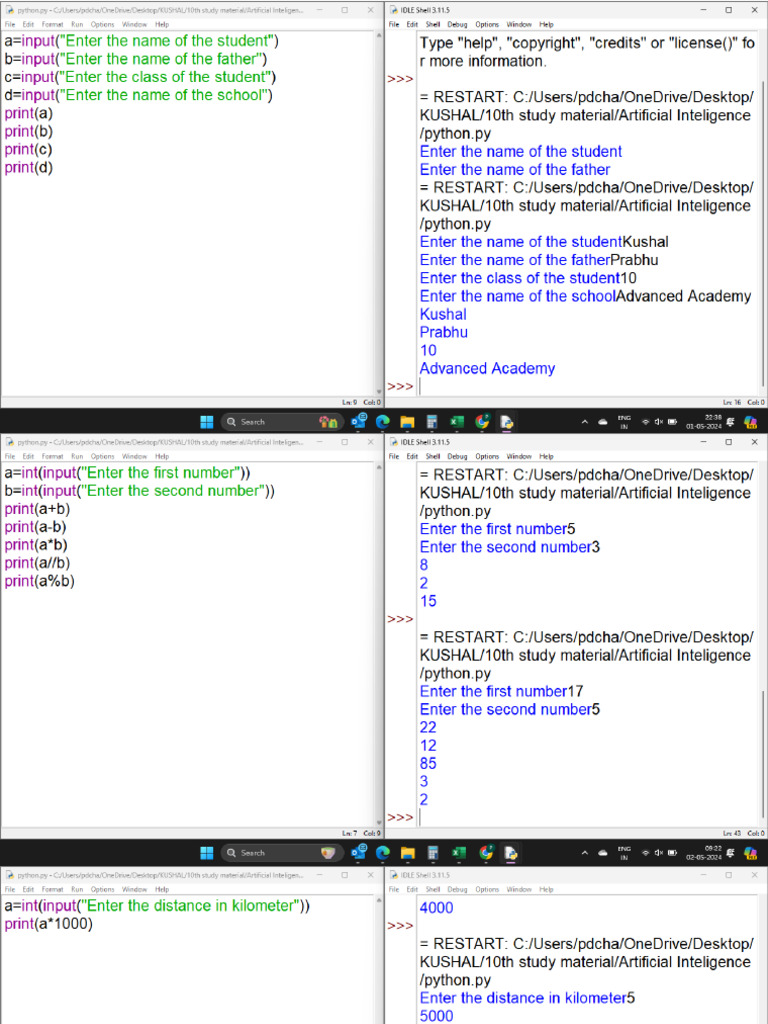Open Run menu in editor with student name inputs

click(x=77, y=24)
